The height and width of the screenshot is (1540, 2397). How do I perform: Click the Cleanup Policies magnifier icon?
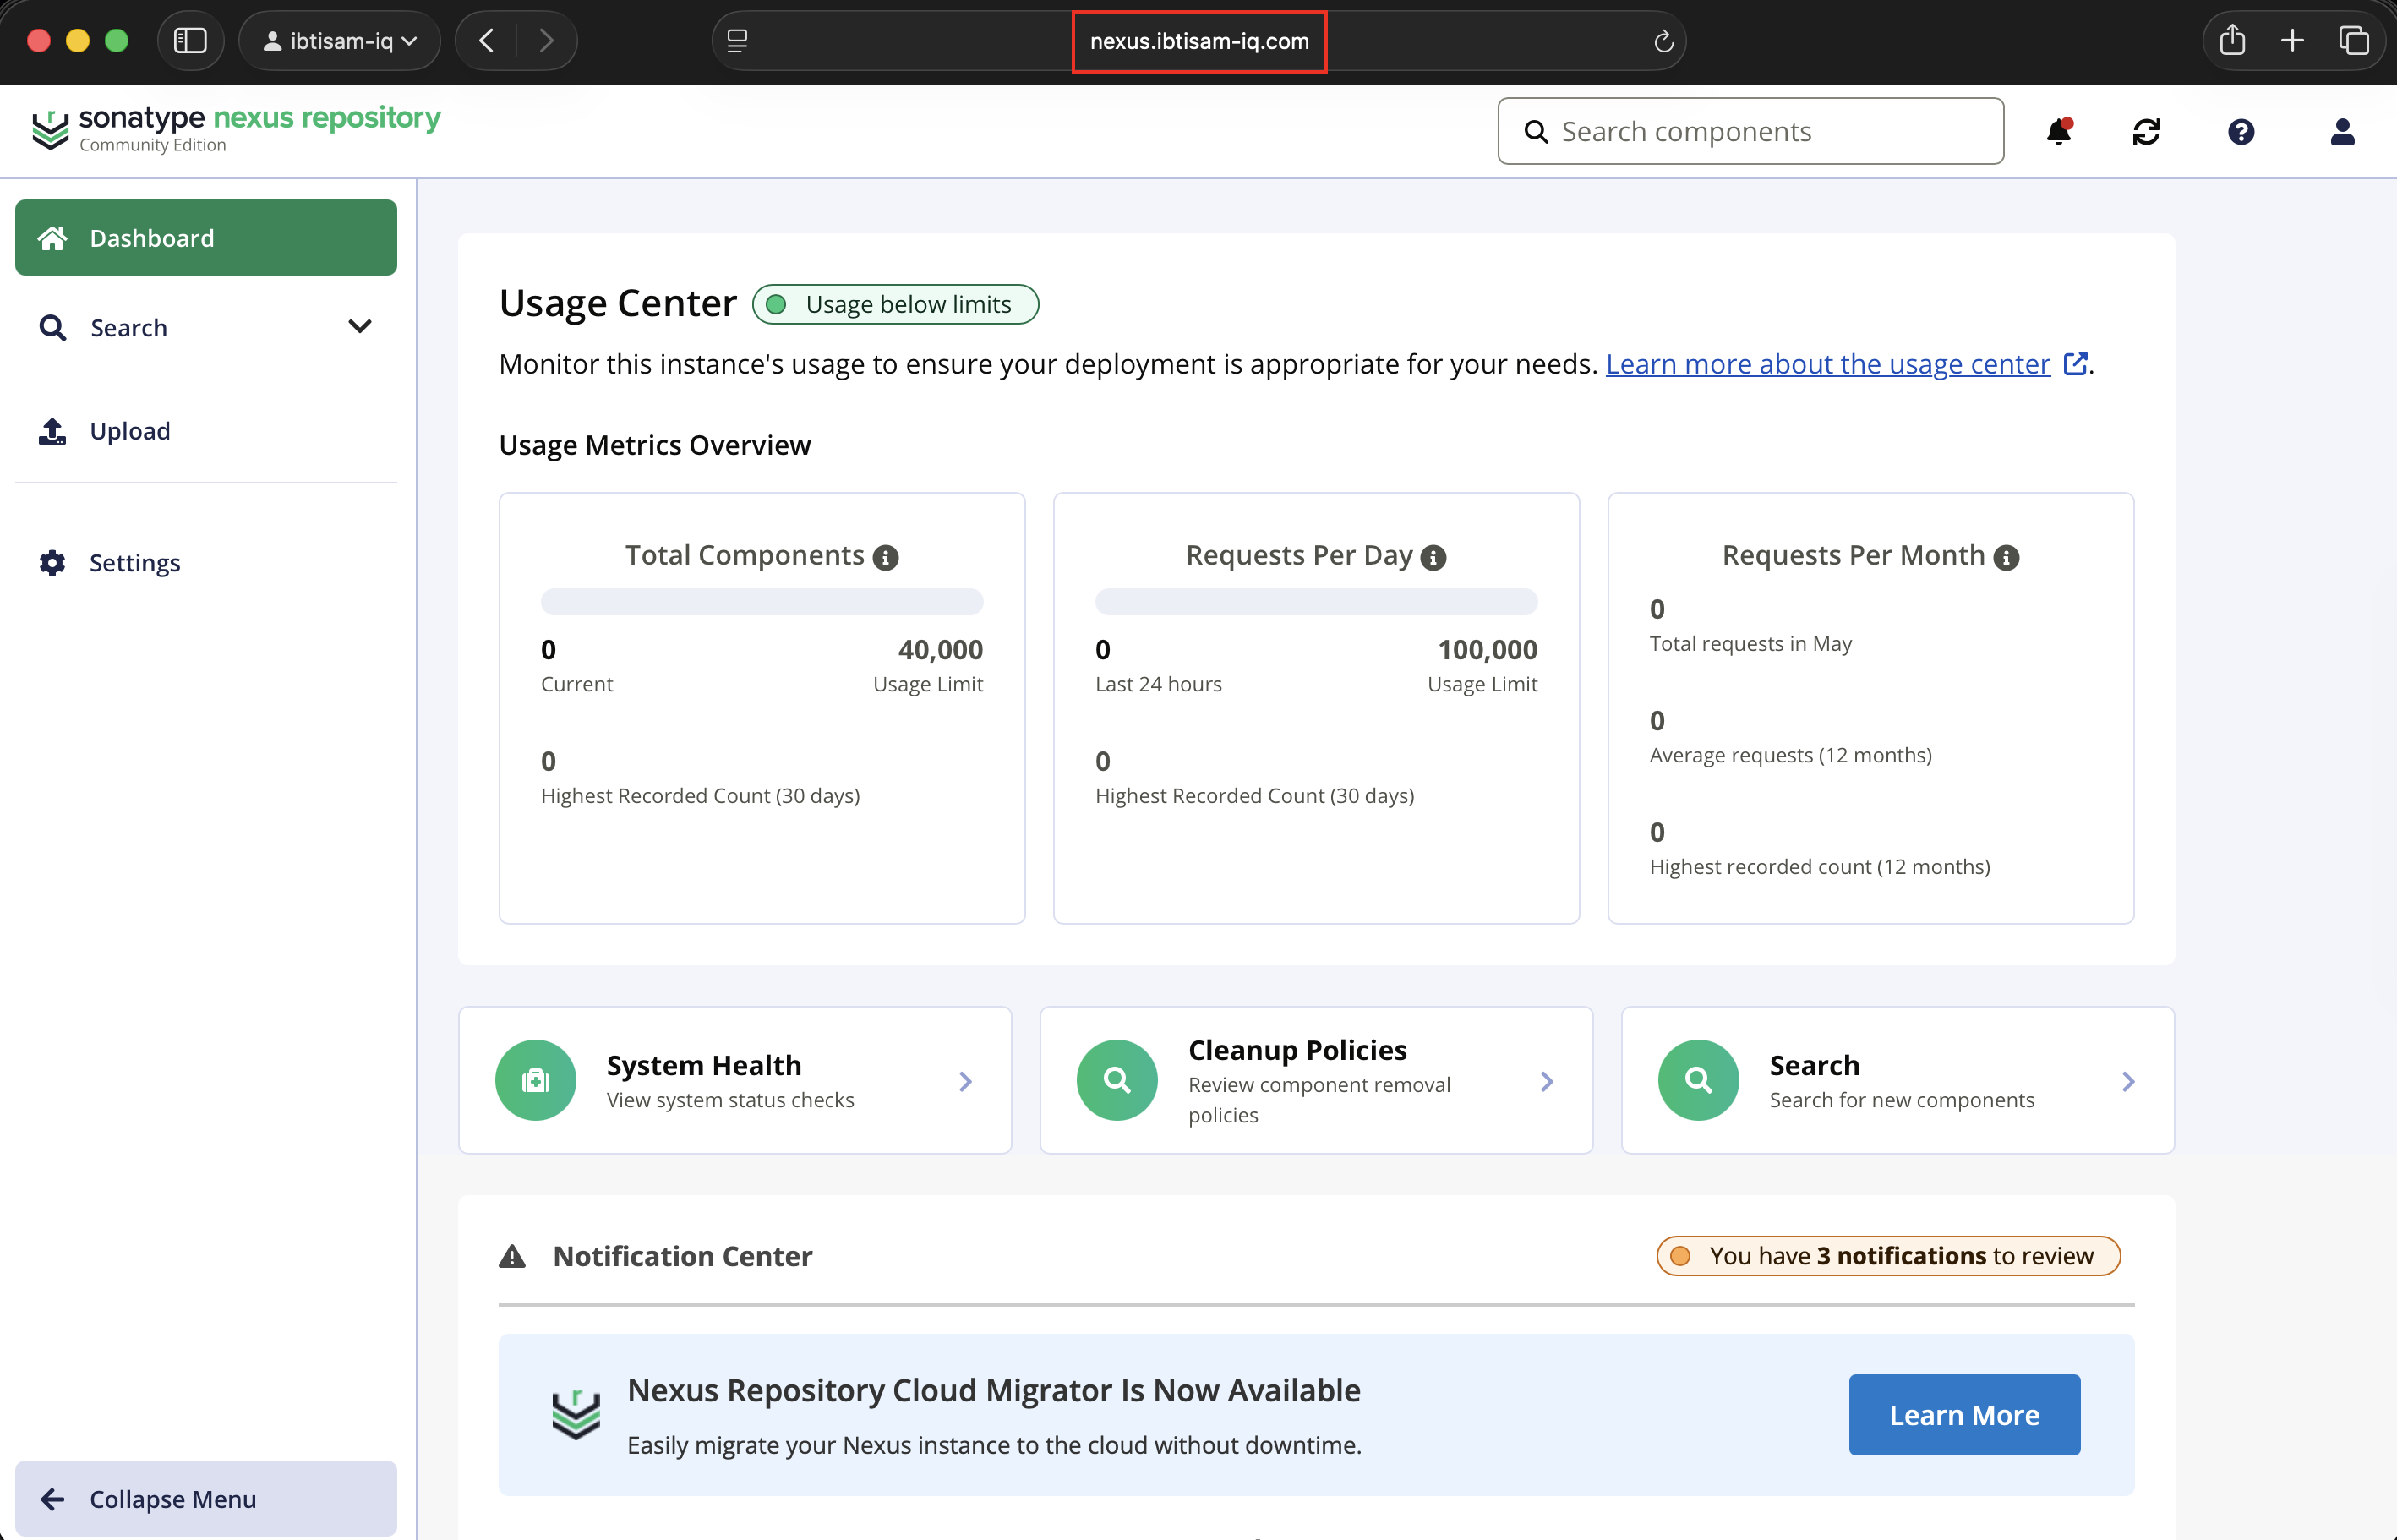(x=1117, y=1080)
